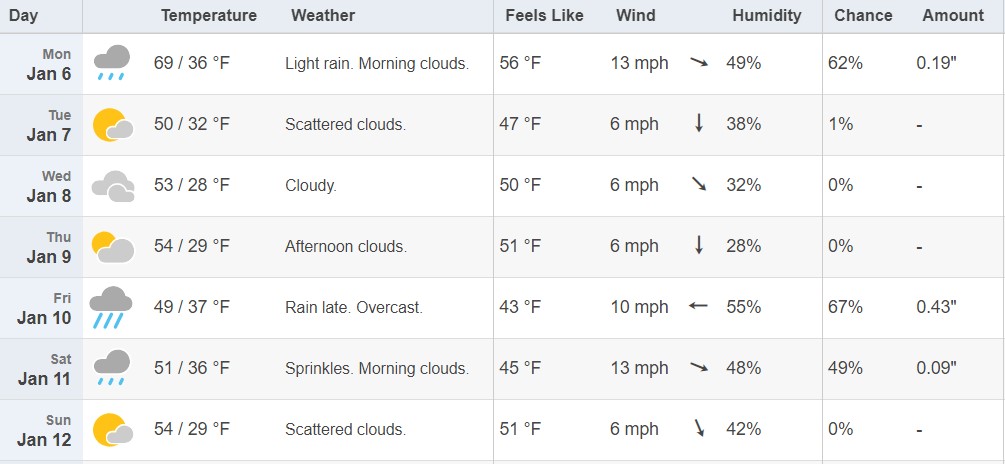Click the wind direction arrow for Jan 10
Screen dimensions: 1005x464
tap(698, 306)
